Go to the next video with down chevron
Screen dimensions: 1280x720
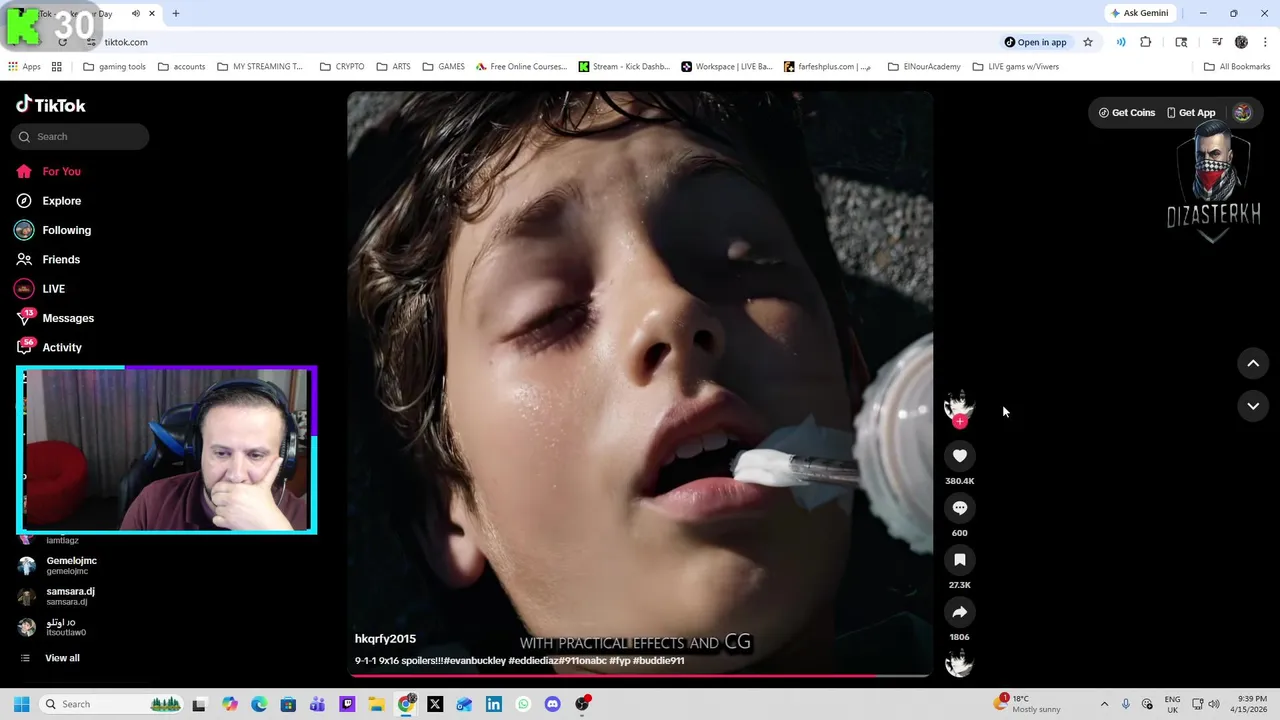coord(1253,406)
